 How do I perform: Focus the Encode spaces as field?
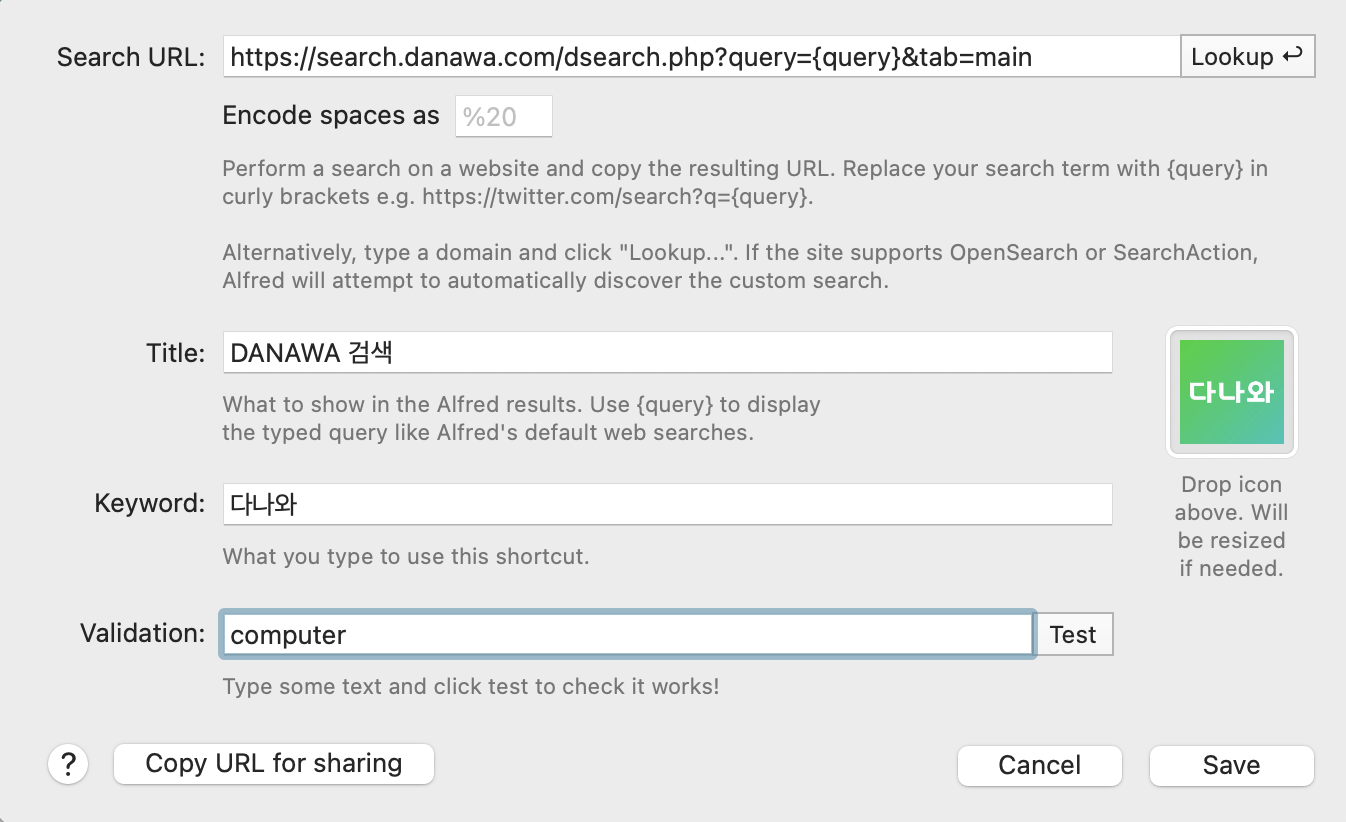504,117
